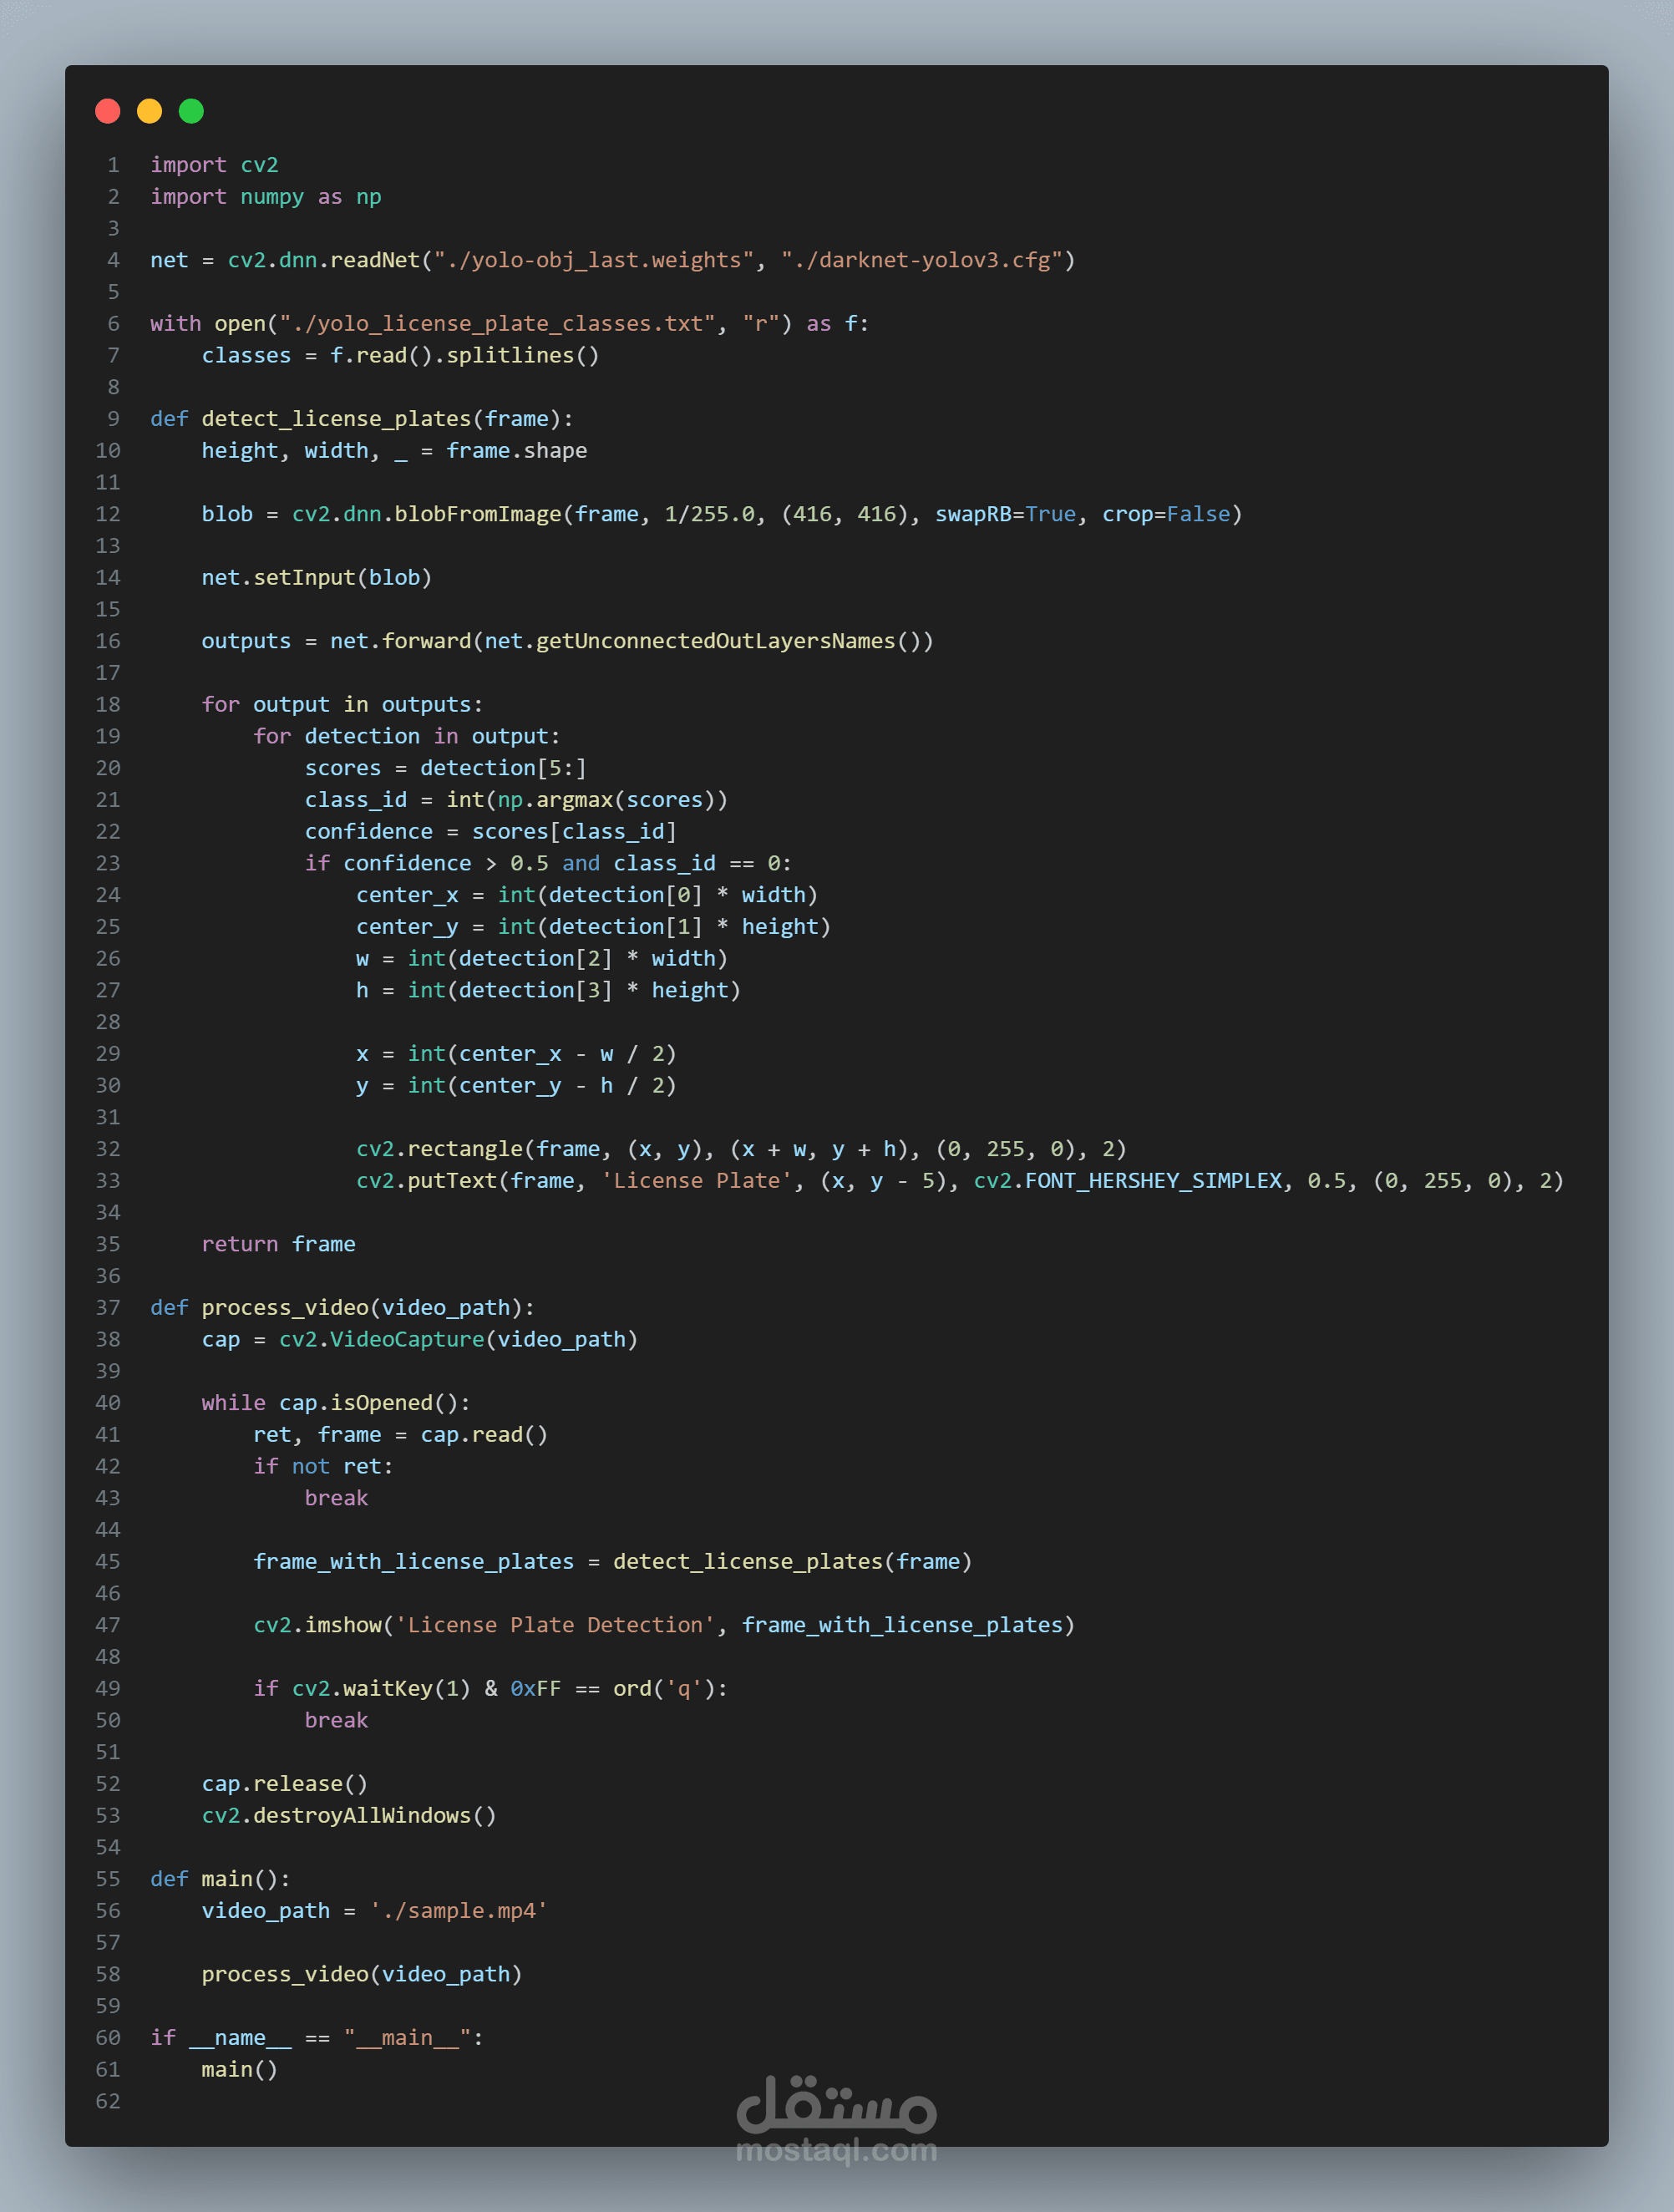Viewport: 1674px width, 2212px height.
Task: Click 'import numpy as np' line
Action: (266, 197)
